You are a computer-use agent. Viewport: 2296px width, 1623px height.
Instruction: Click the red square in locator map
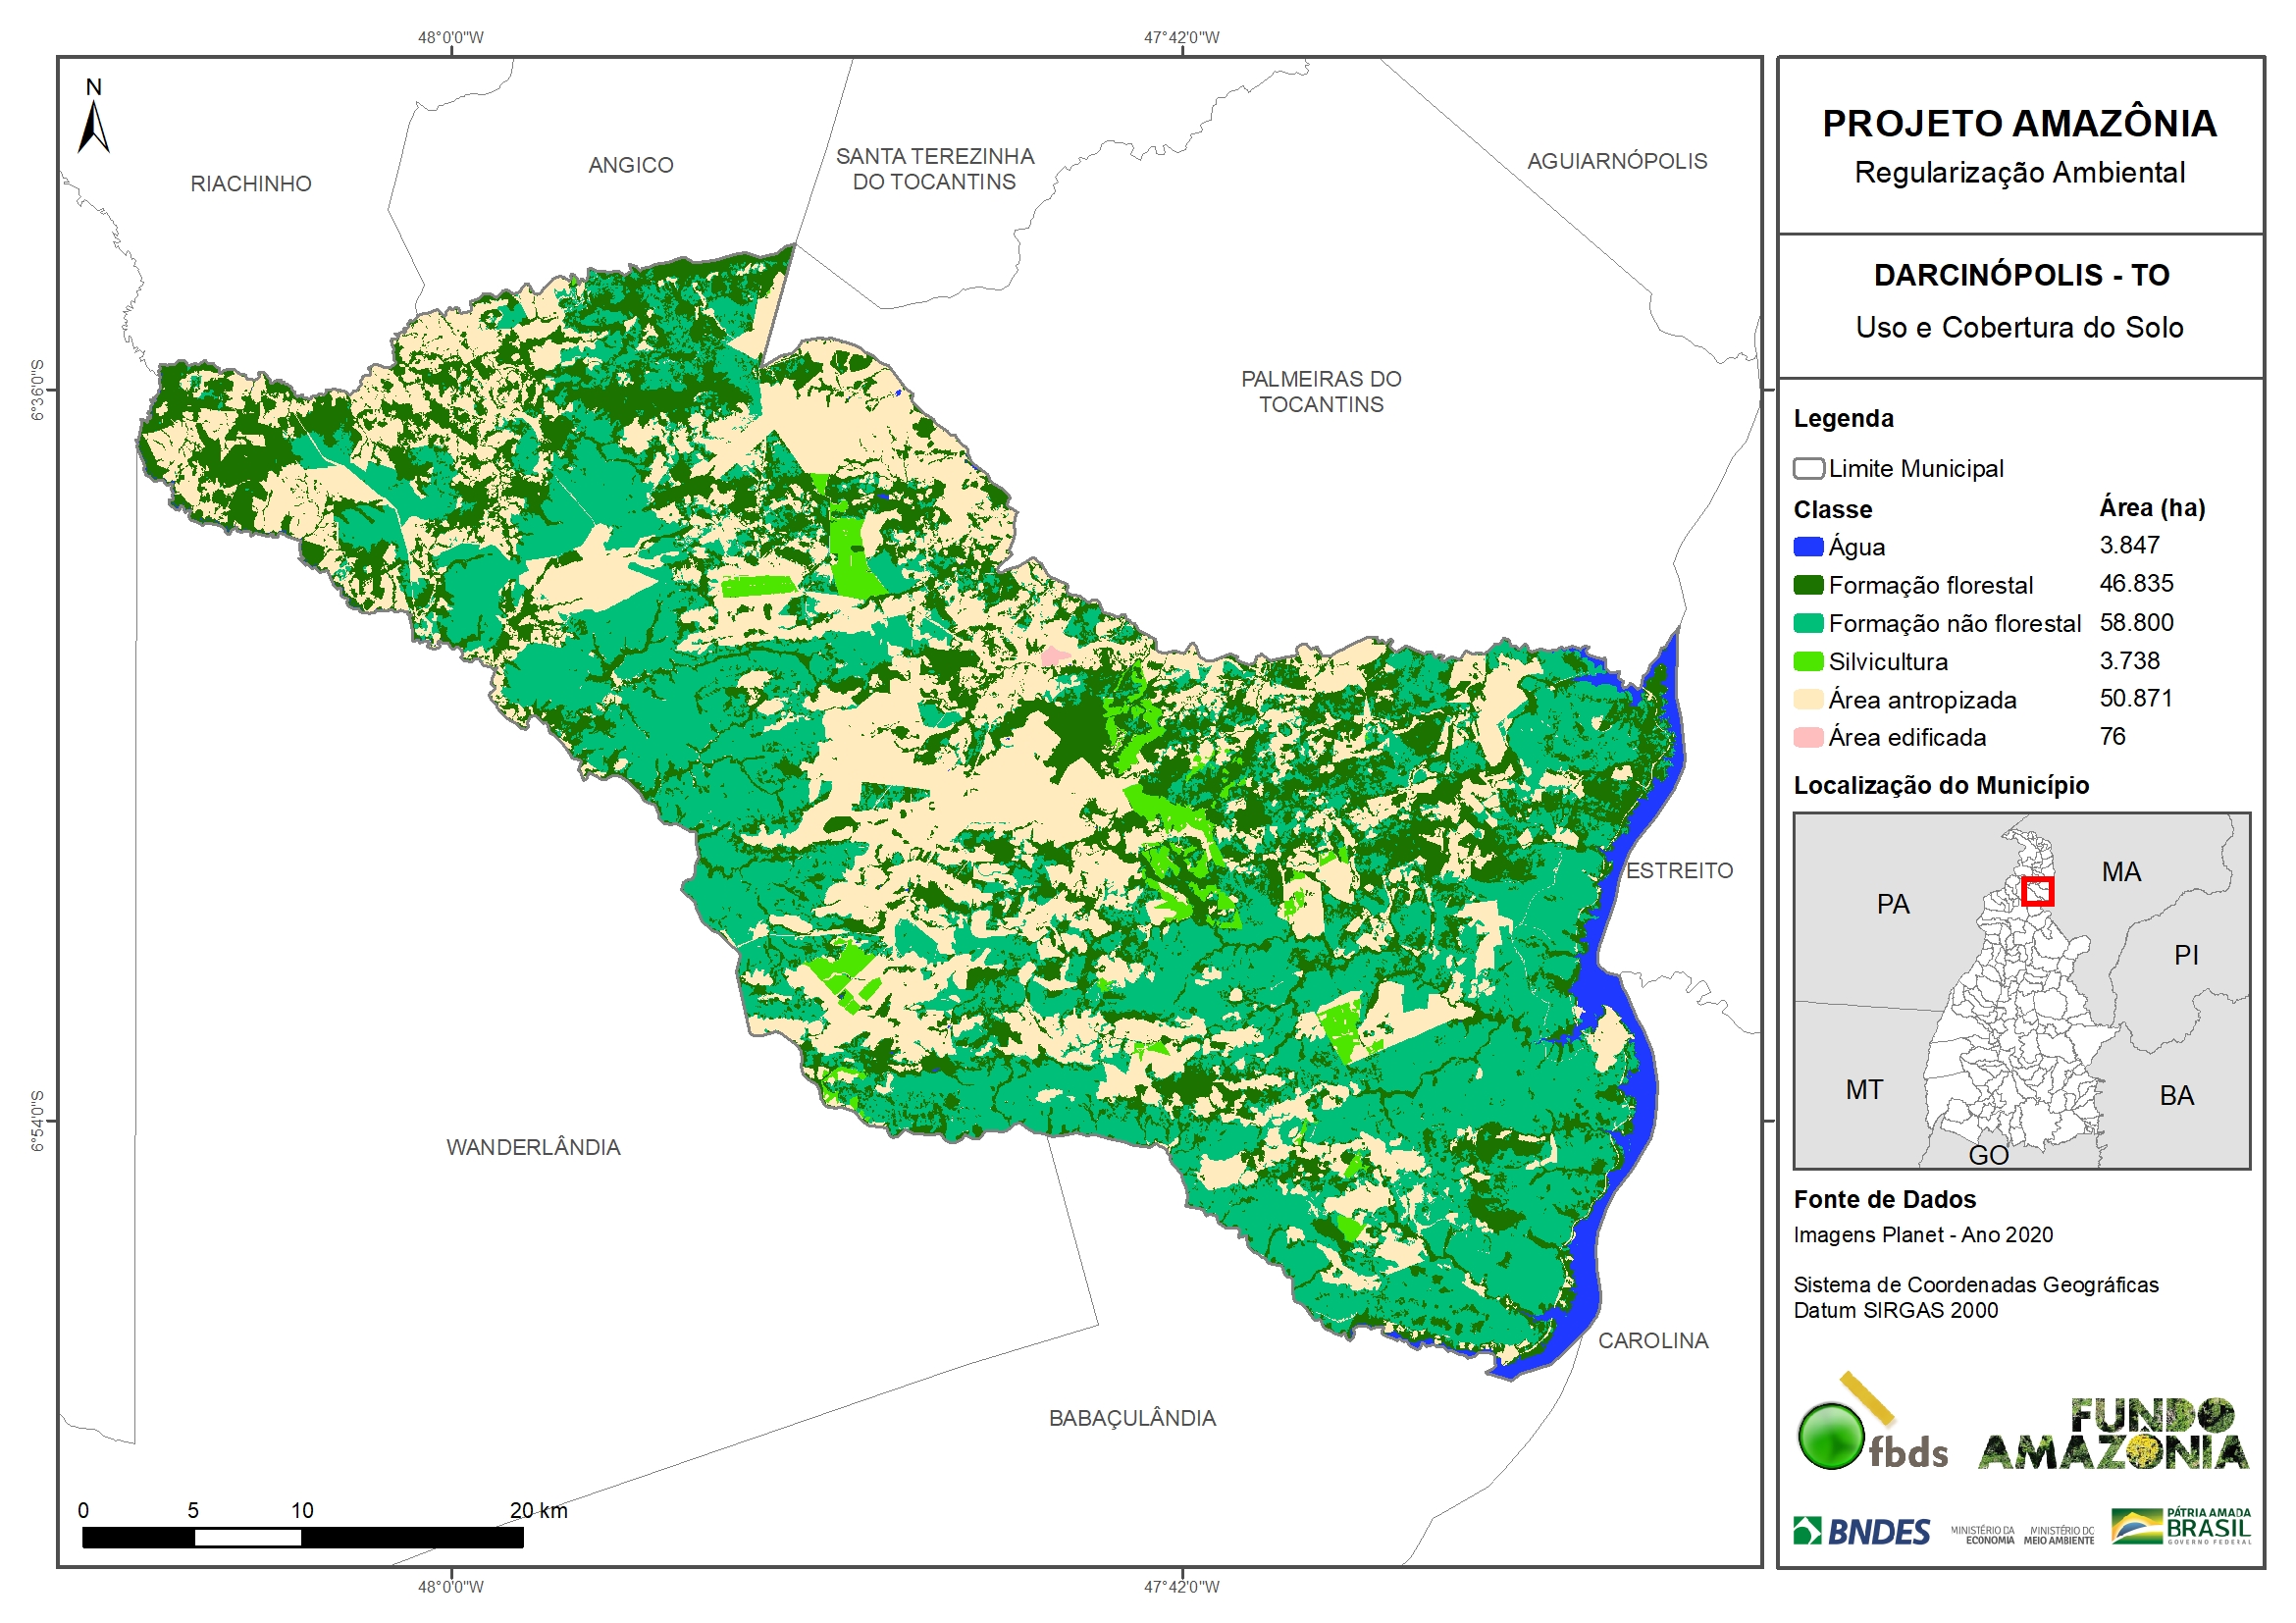click(2037, 891)
